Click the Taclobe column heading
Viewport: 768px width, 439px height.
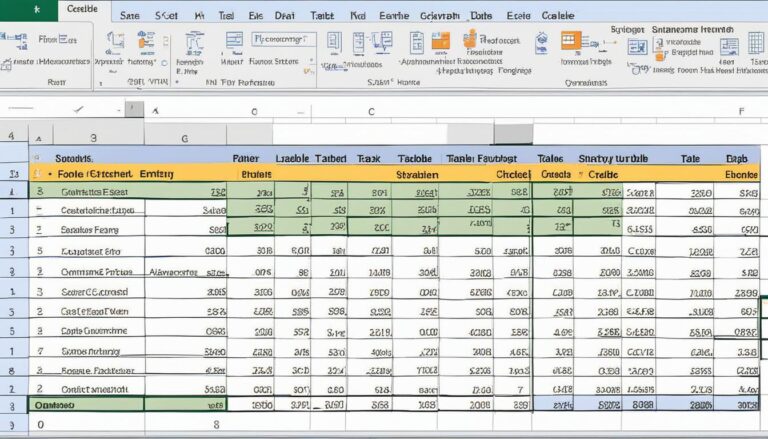pyautogui.click(x=414, y=159)
